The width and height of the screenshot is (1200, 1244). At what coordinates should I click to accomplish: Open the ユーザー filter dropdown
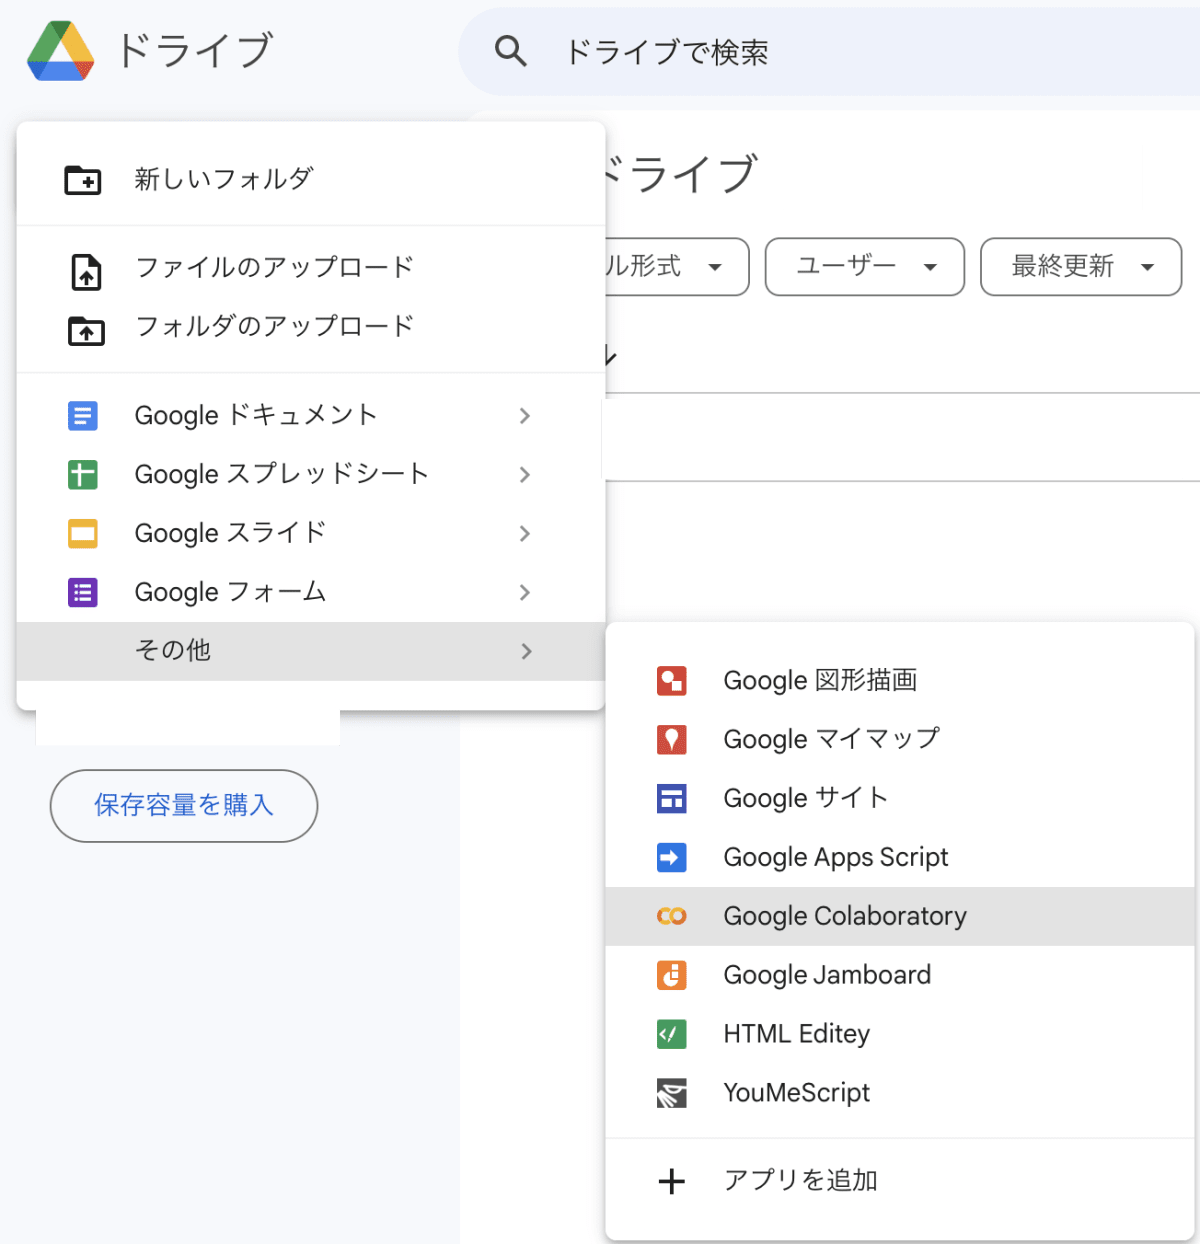pos(865,267)
